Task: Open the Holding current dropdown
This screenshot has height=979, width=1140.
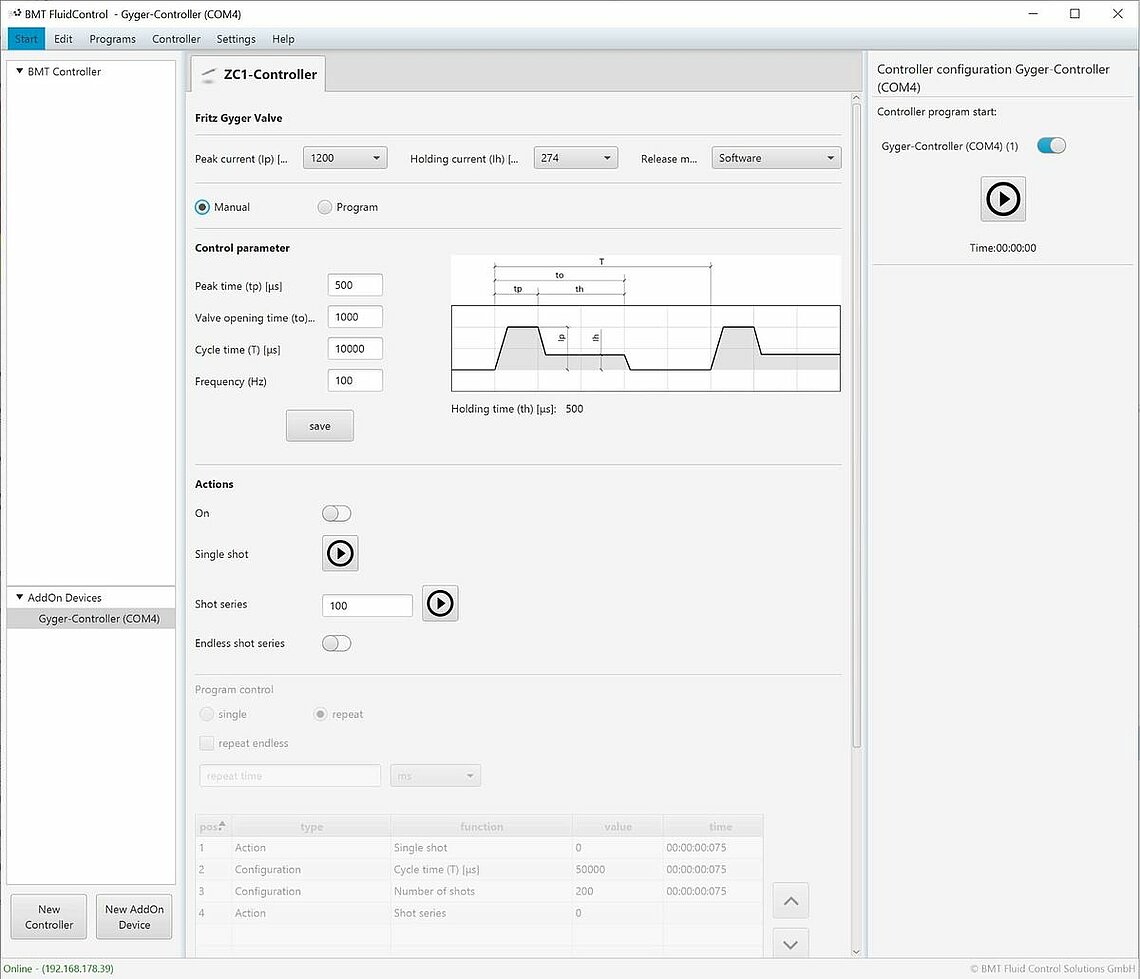Action: tap(576, 158)
